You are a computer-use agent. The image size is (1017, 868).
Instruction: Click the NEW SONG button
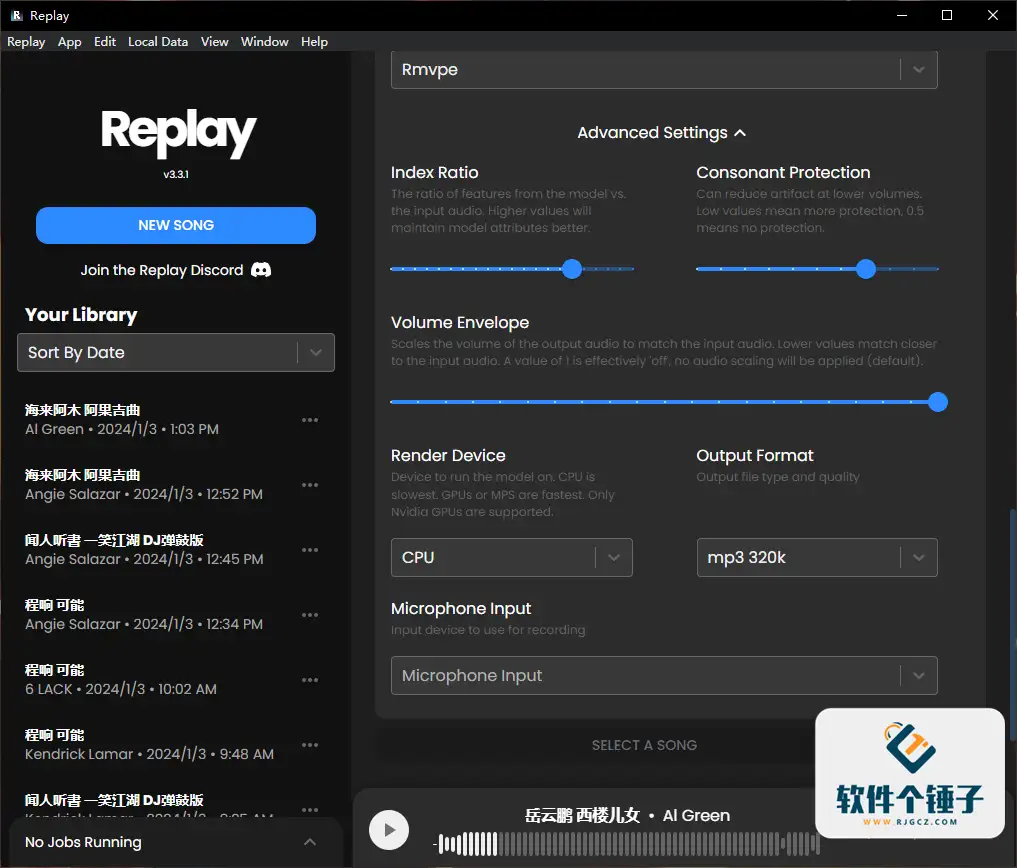pyautogui.click(x=176, y=225)
